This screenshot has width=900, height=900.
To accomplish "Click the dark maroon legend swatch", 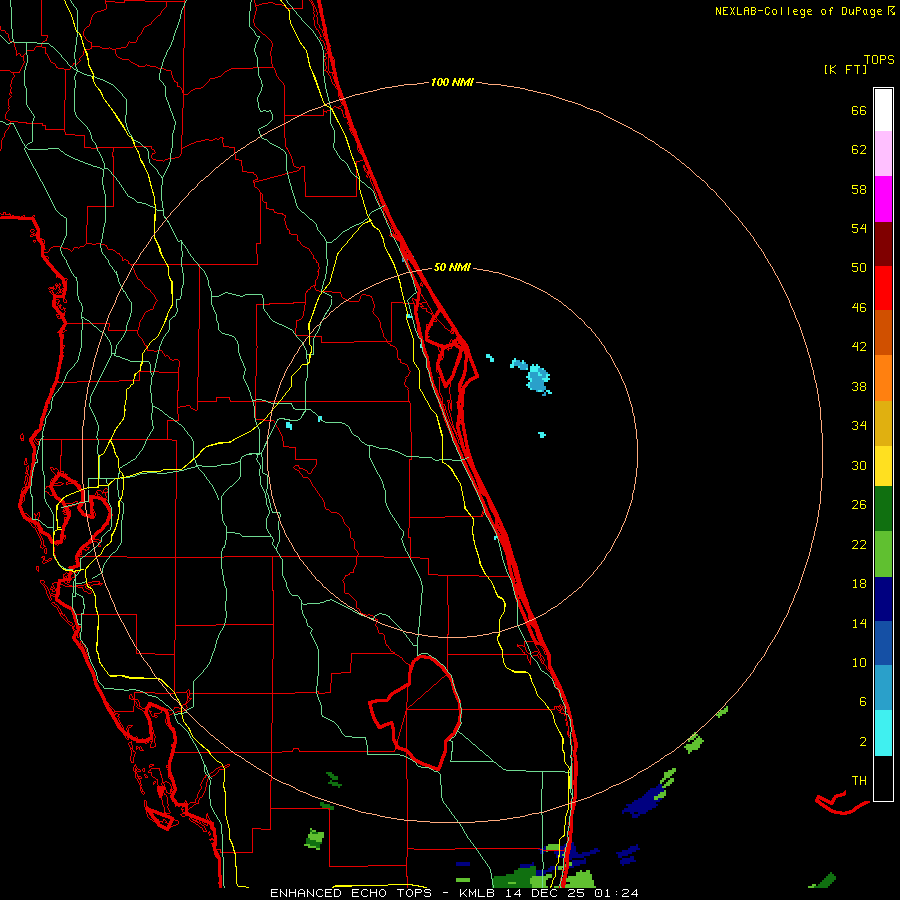I will [883, 243].
